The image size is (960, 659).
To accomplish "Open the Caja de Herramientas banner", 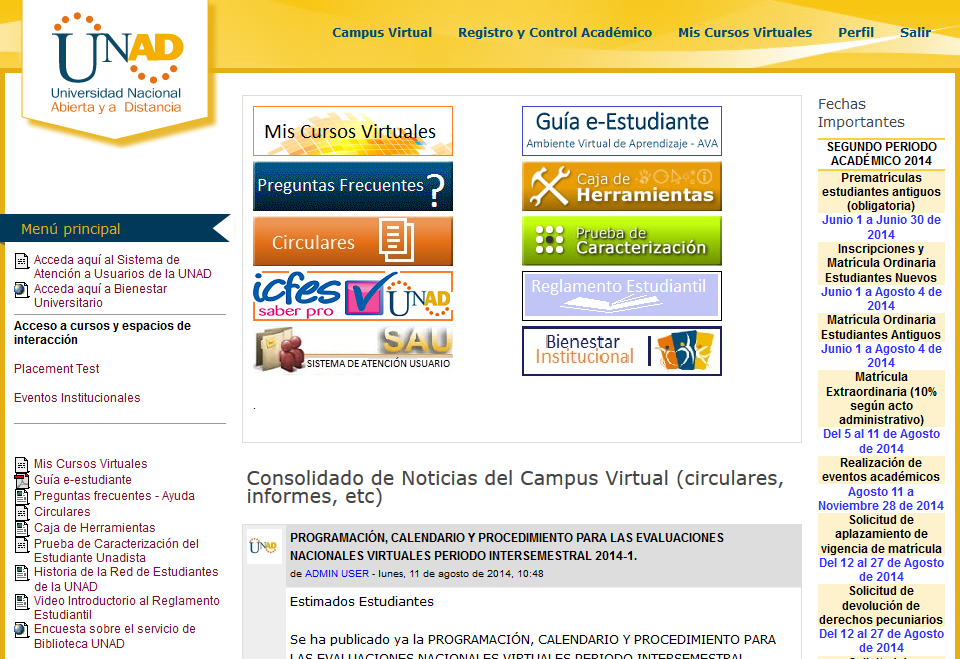I will pos(621,186).
